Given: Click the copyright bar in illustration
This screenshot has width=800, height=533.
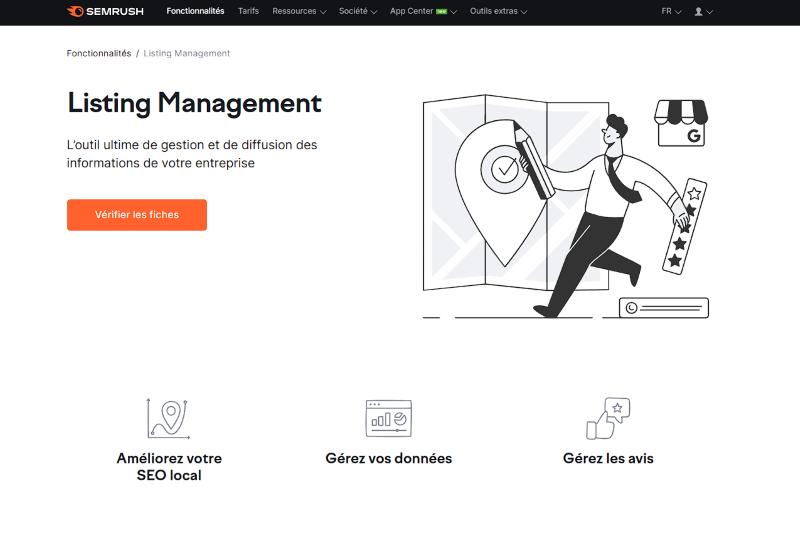Looking at the screenshot, I should click(664, 308).
